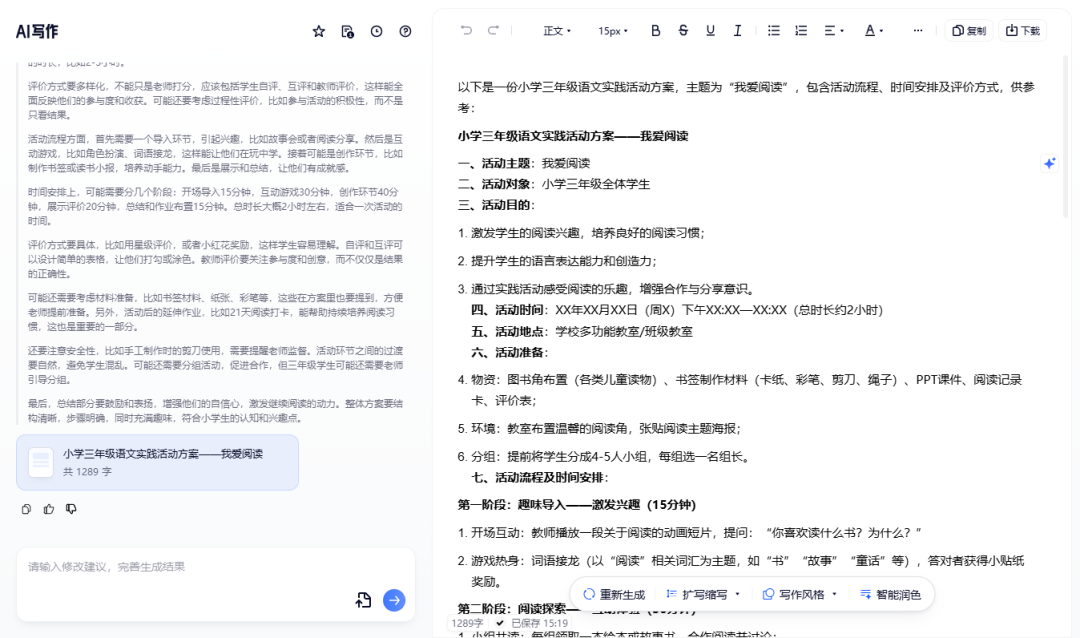Toggle italic formatting
The width and height of the screenshot is (1080, 638).
(737, 31)
